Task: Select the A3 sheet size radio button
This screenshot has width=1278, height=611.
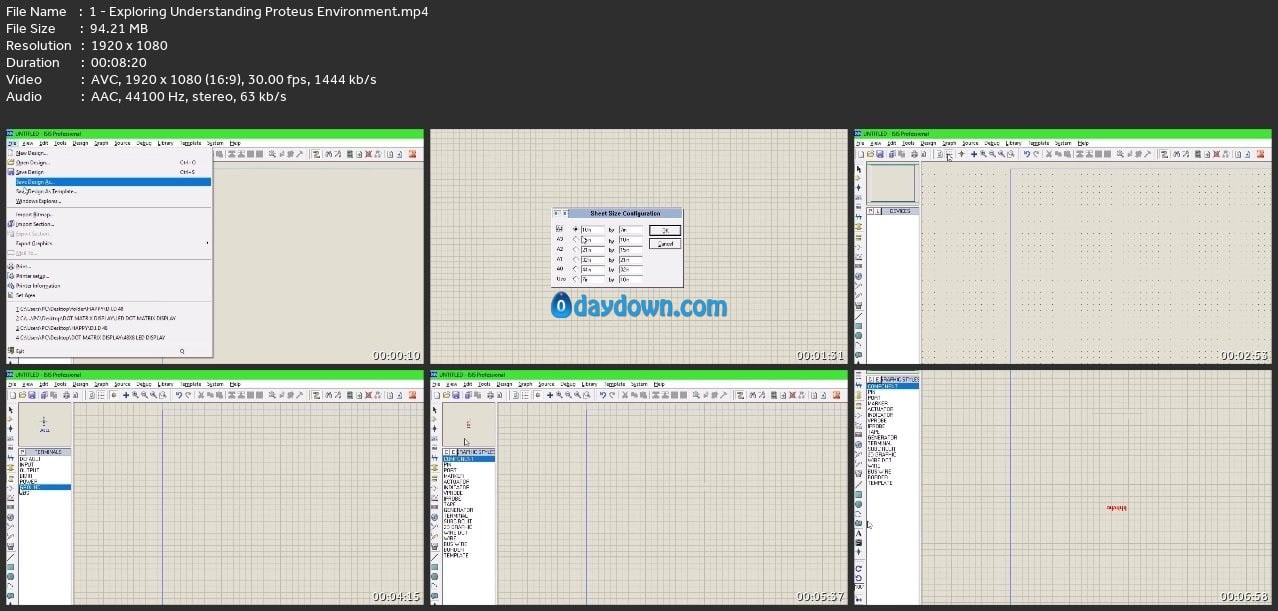Action: point(574,239)
